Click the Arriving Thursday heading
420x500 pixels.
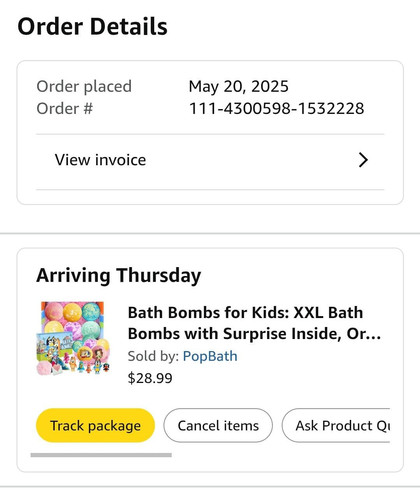coord(119,276)
